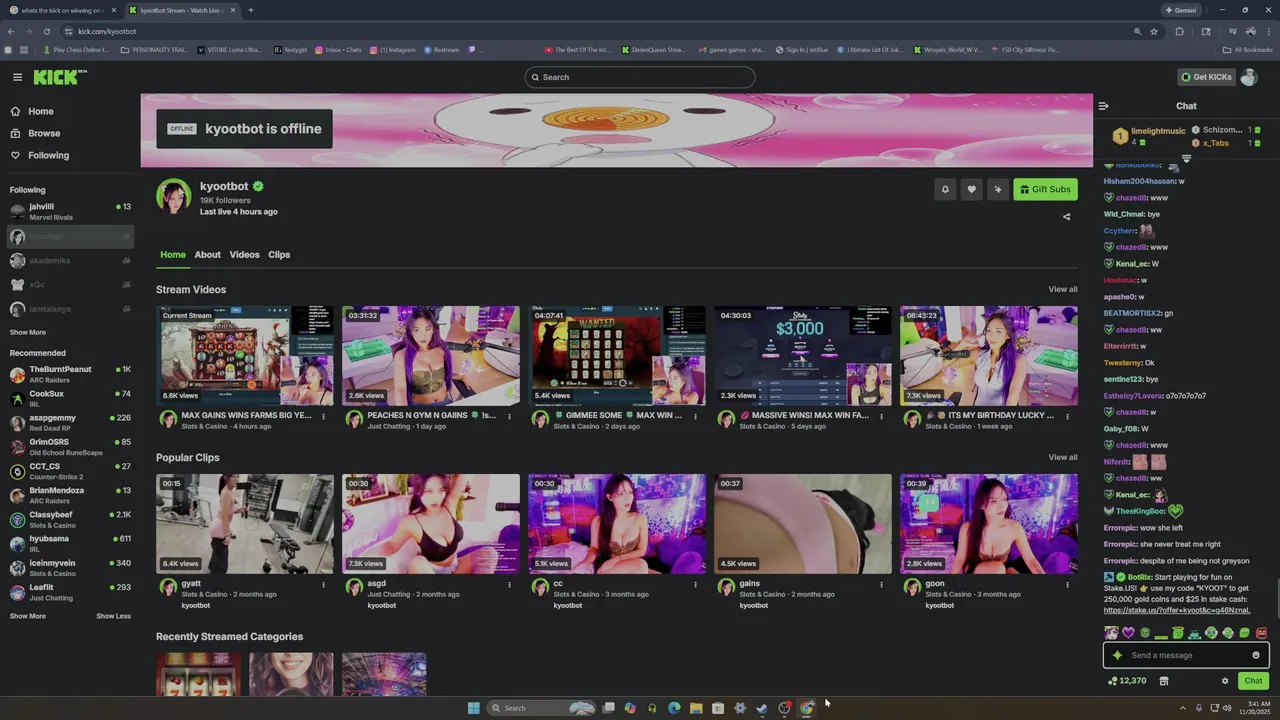
Task: Open All Bookmarks folder
Action: tap(1248, 50)
